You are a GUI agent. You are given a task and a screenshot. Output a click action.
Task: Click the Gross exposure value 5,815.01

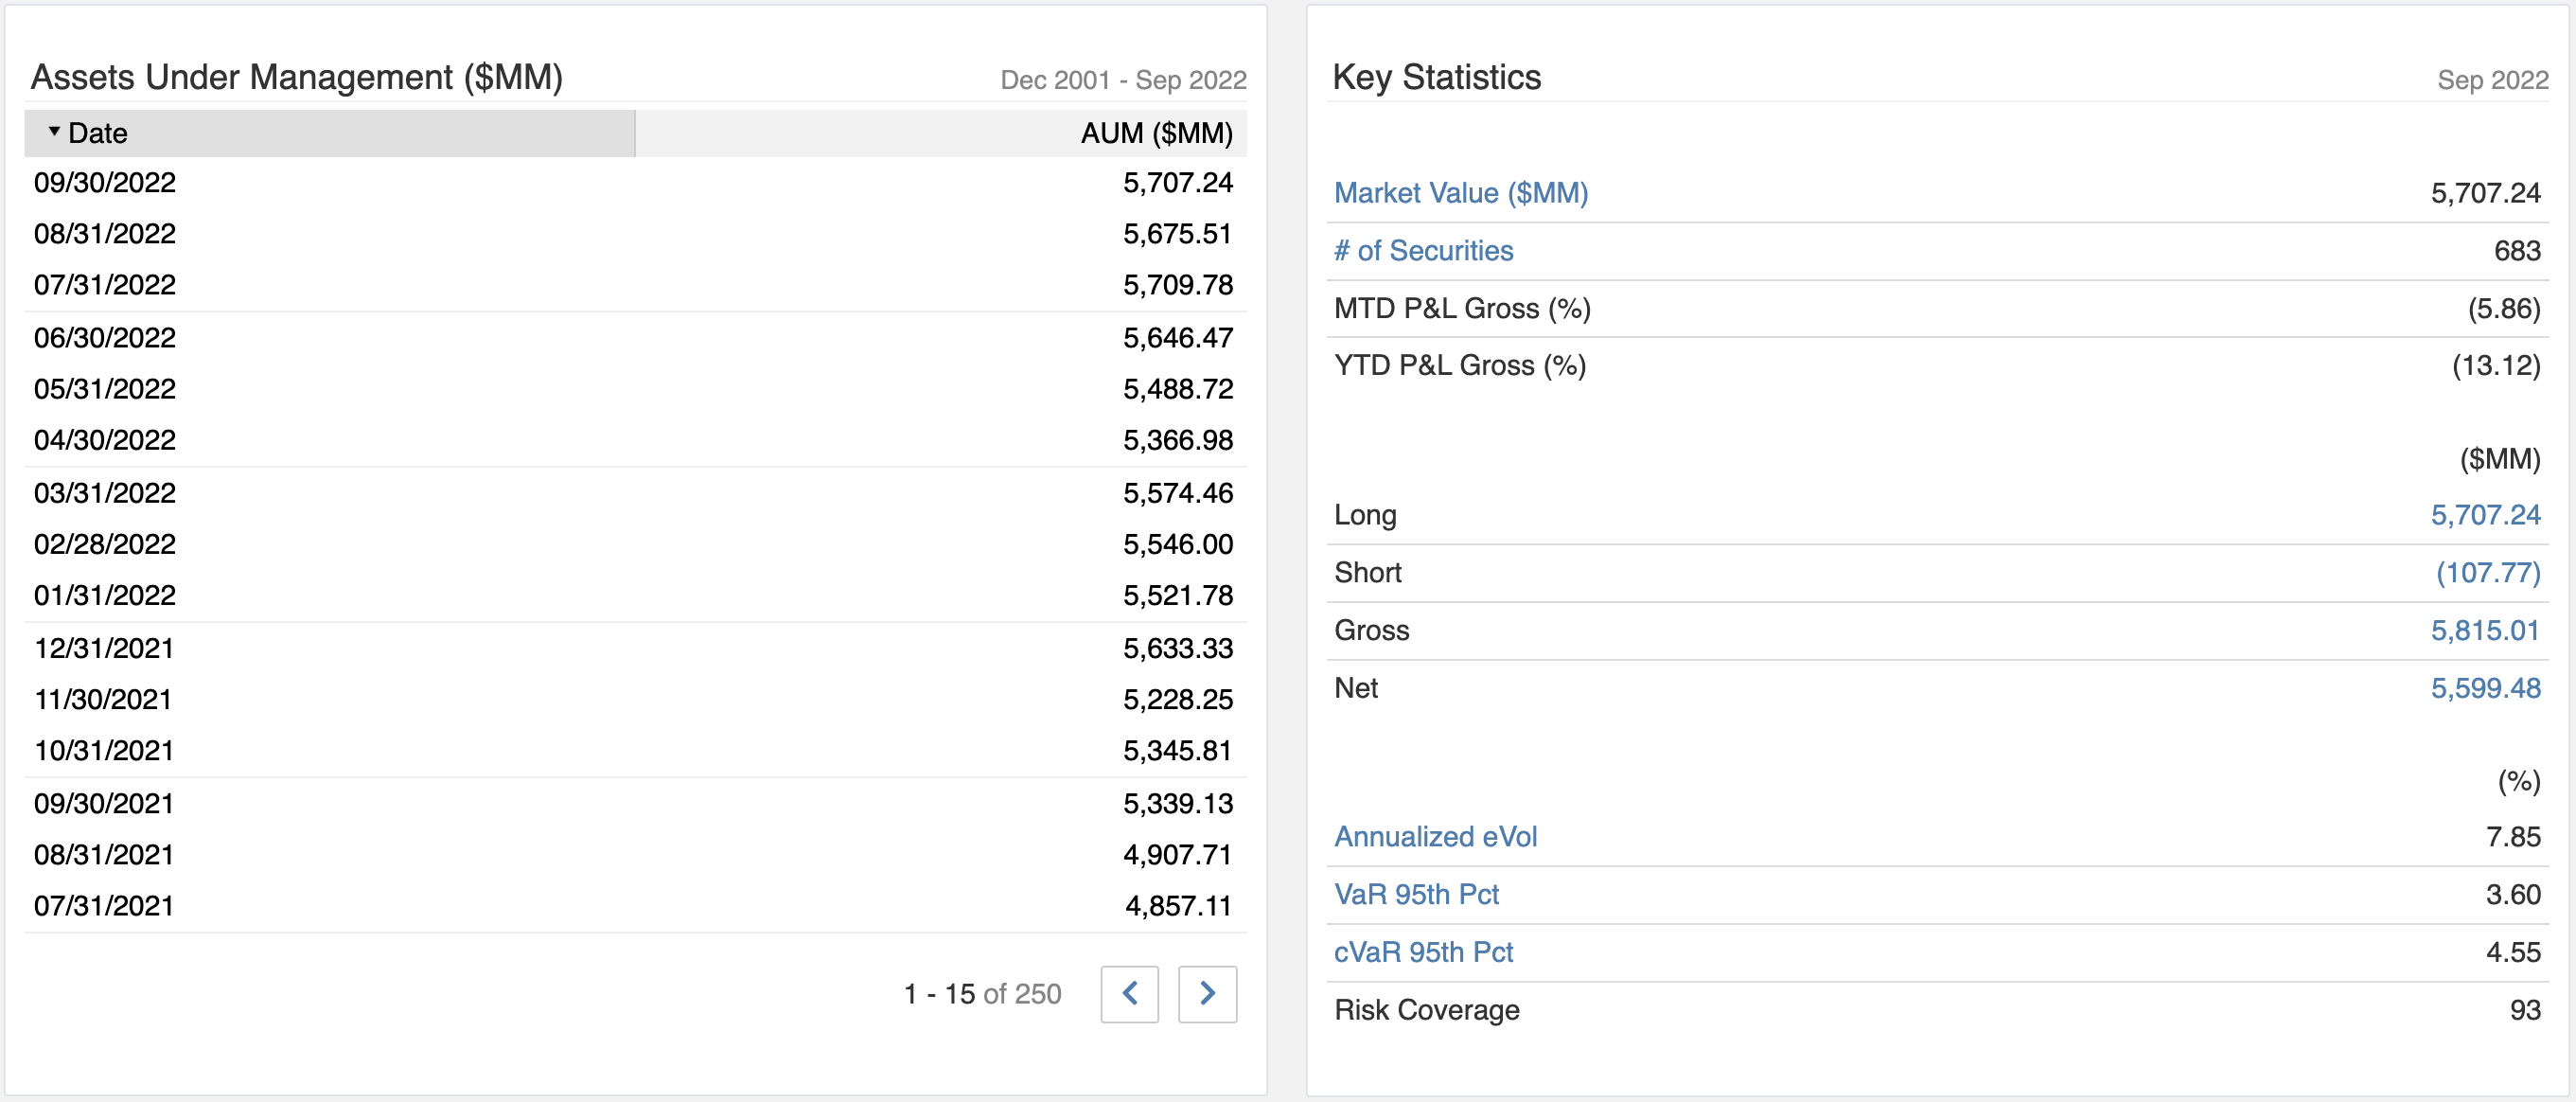click(x=2486, y=630)
